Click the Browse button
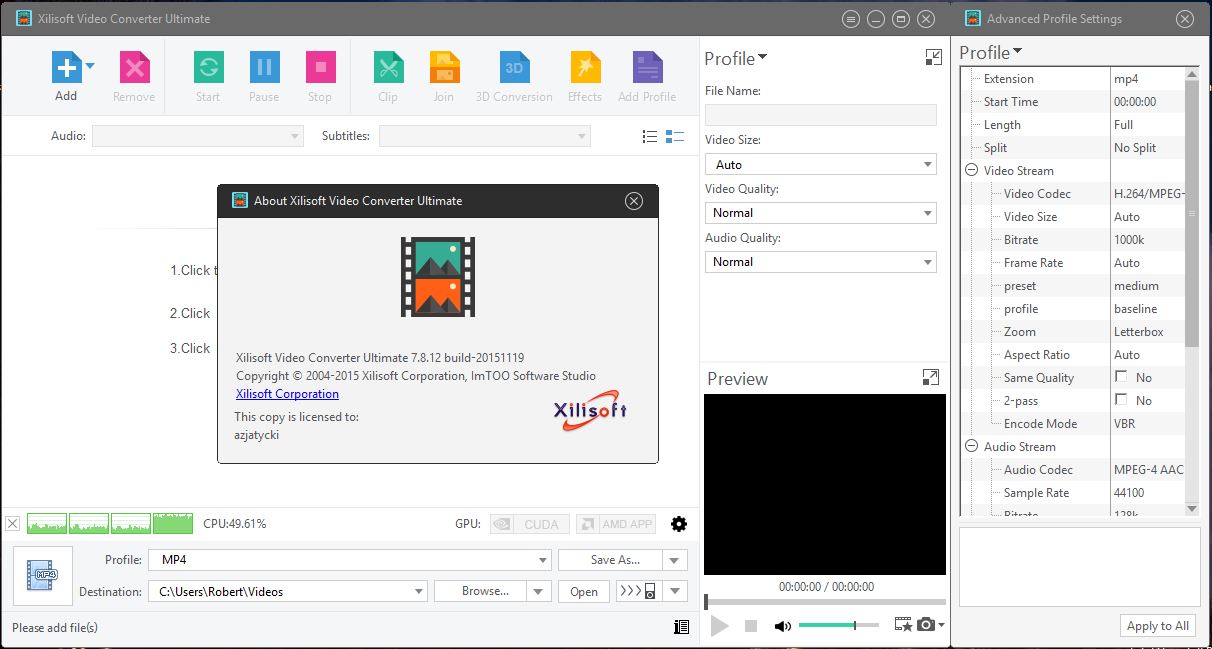The height and width of the screenshot is (649, 1212). 481,591
